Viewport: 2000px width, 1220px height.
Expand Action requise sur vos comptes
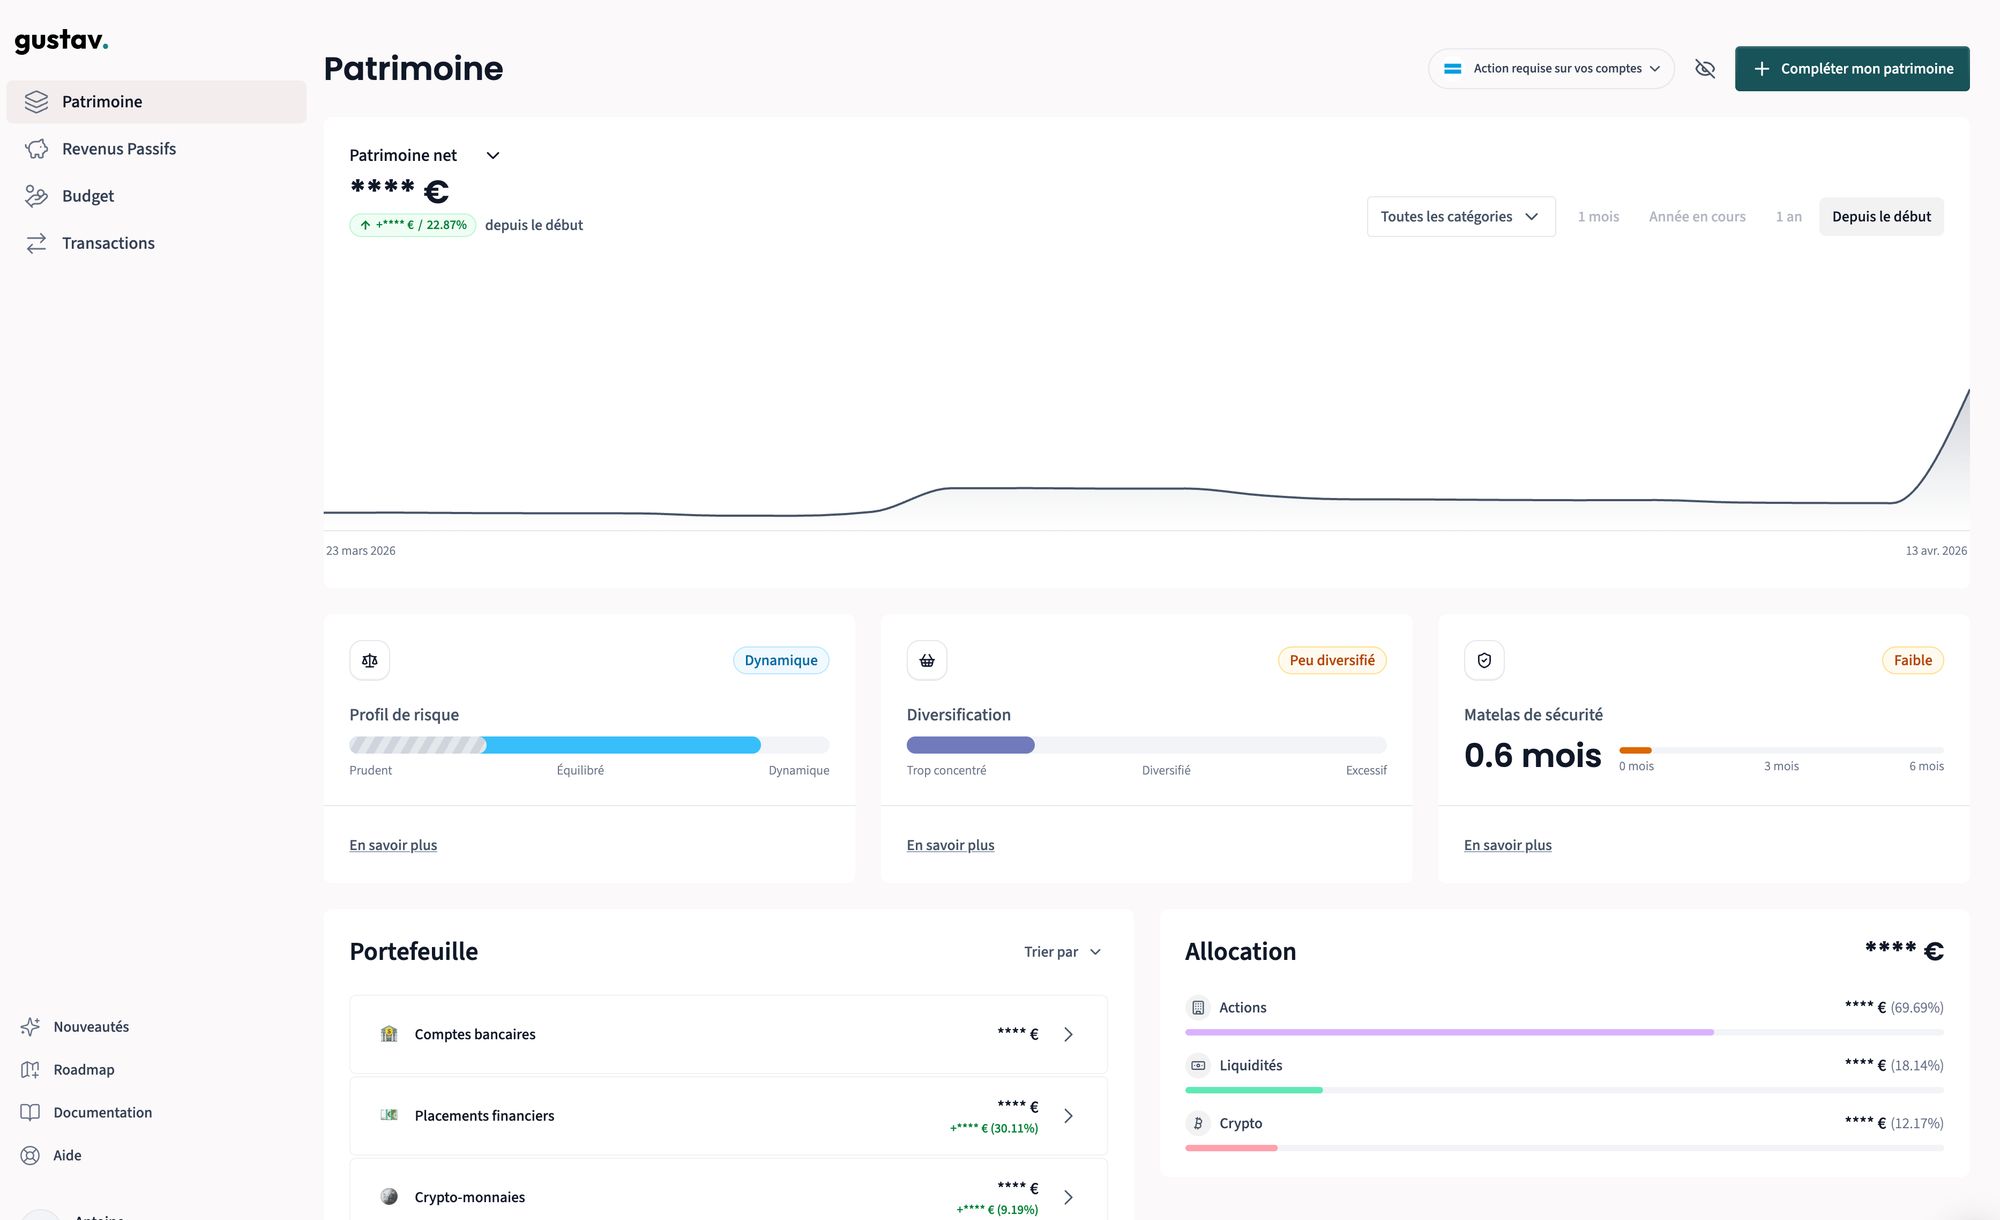pyautogui.click(x=1551, y=69)
